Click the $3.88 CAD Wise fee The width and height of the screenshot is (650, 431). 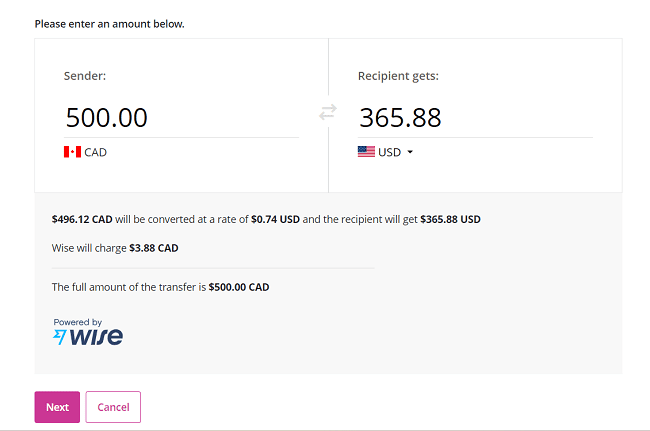click(x=154, y=247)
